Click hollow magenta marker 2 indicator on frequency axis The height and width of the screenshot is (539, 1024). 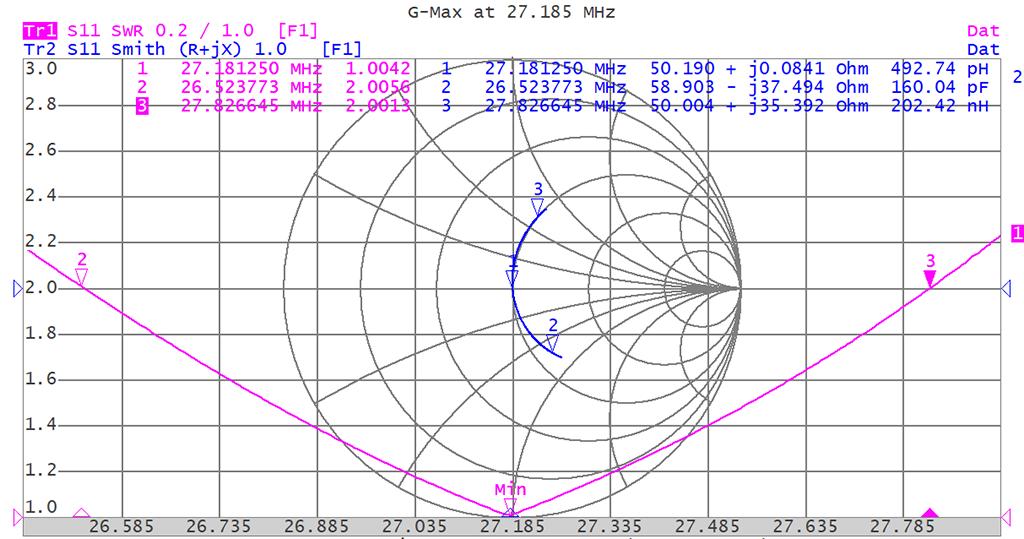(81, 514)
